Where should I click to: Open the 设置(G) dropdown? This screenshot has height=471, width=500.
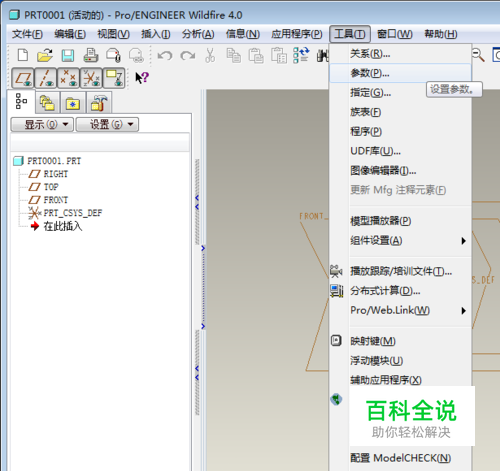pos(107,125)
